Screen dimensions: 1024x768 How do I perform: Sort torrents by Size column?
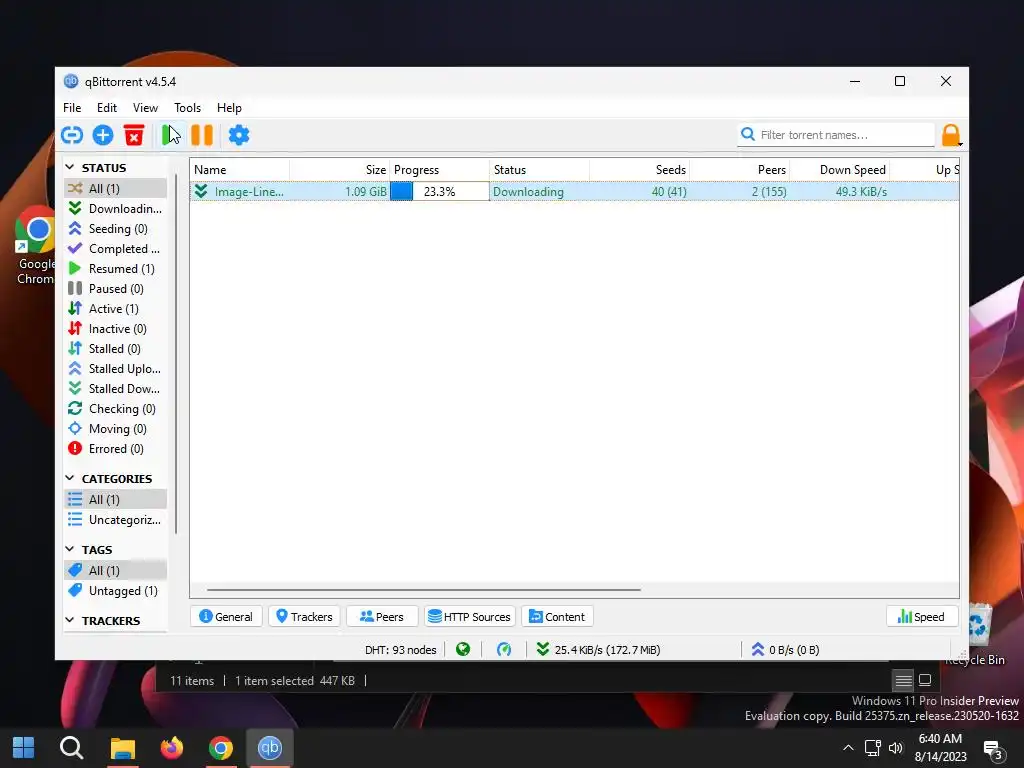340,170
